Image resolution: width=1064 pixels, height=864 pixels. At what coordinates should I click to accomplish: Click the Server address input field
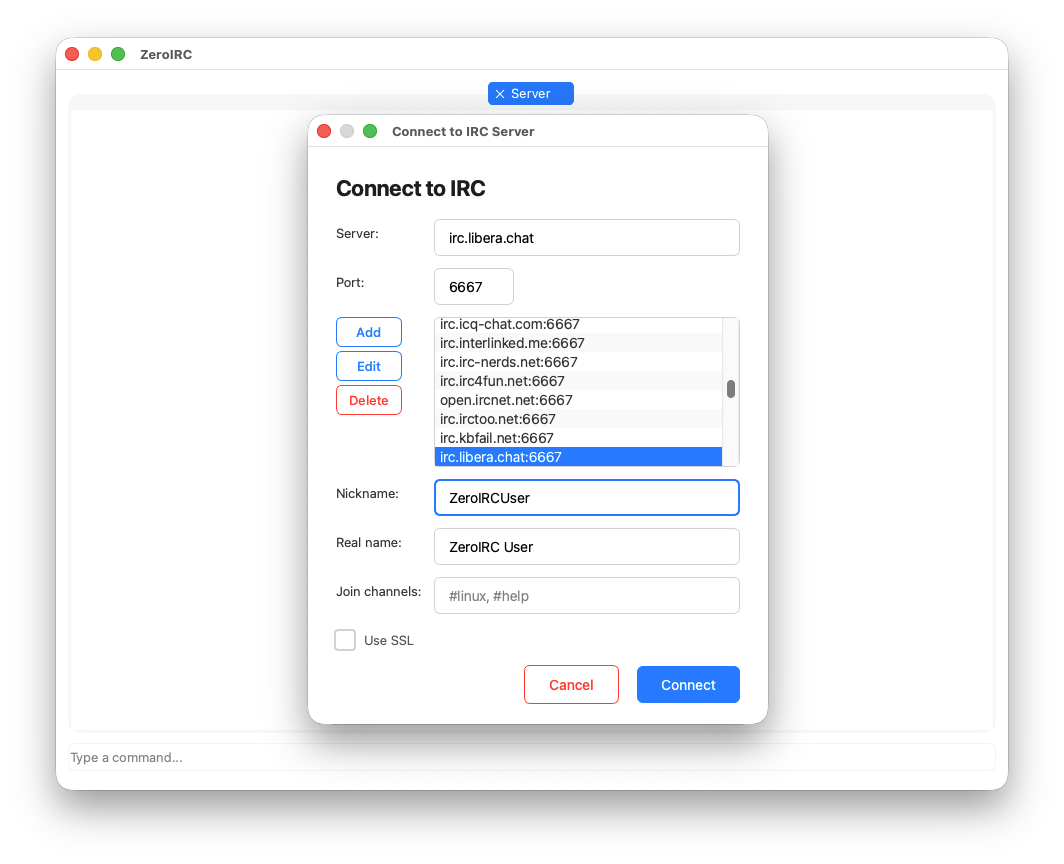[x=586, y=238]
